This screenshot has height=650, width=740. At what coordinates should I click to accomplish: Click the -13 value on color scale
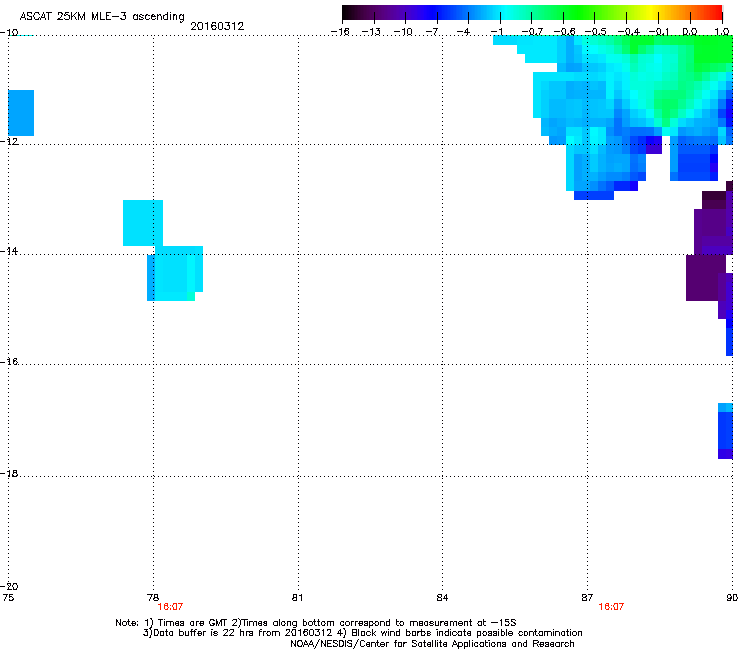(371, 32)
